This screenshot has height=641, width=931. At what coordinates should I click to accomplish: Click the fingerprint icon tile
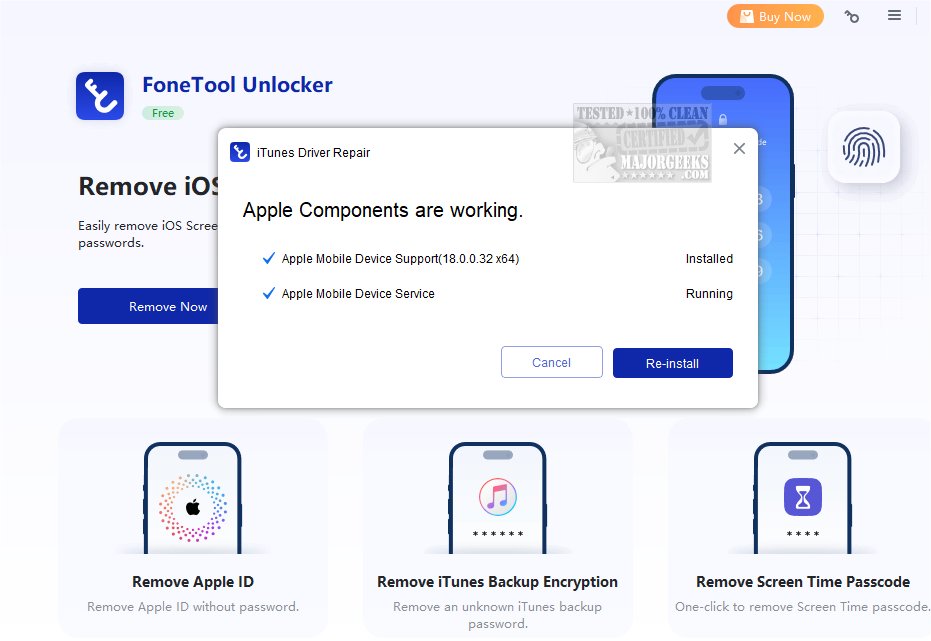click(x=864, y=147)
